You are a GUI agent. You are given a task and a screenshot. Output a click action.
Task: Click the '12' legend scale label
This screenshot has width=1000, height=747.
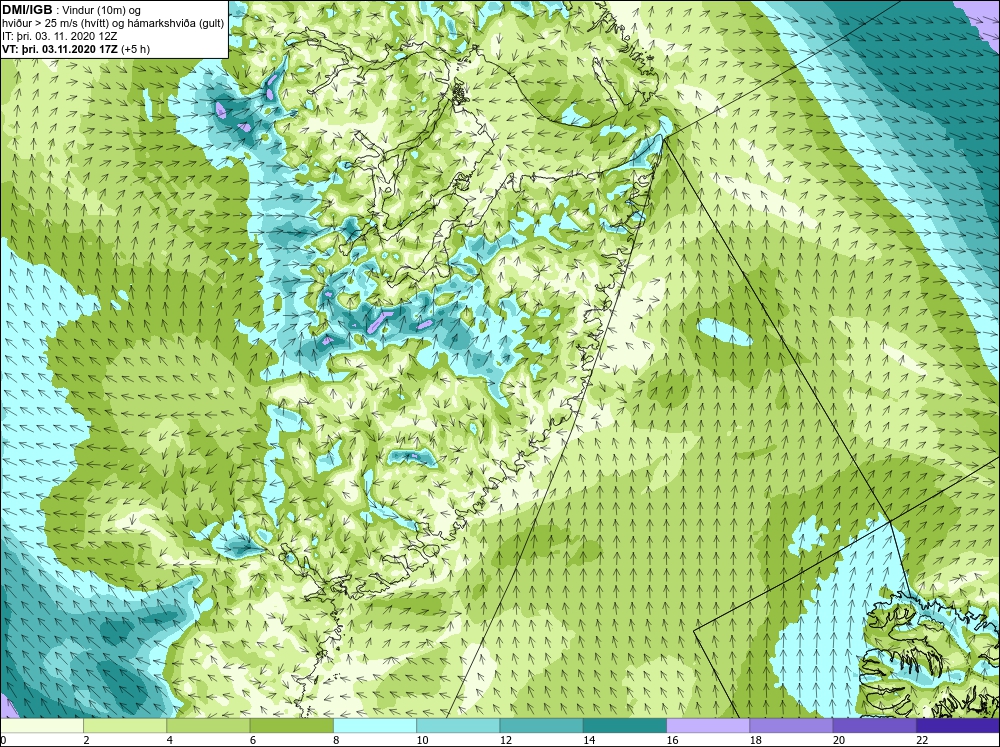pos(506,740)
